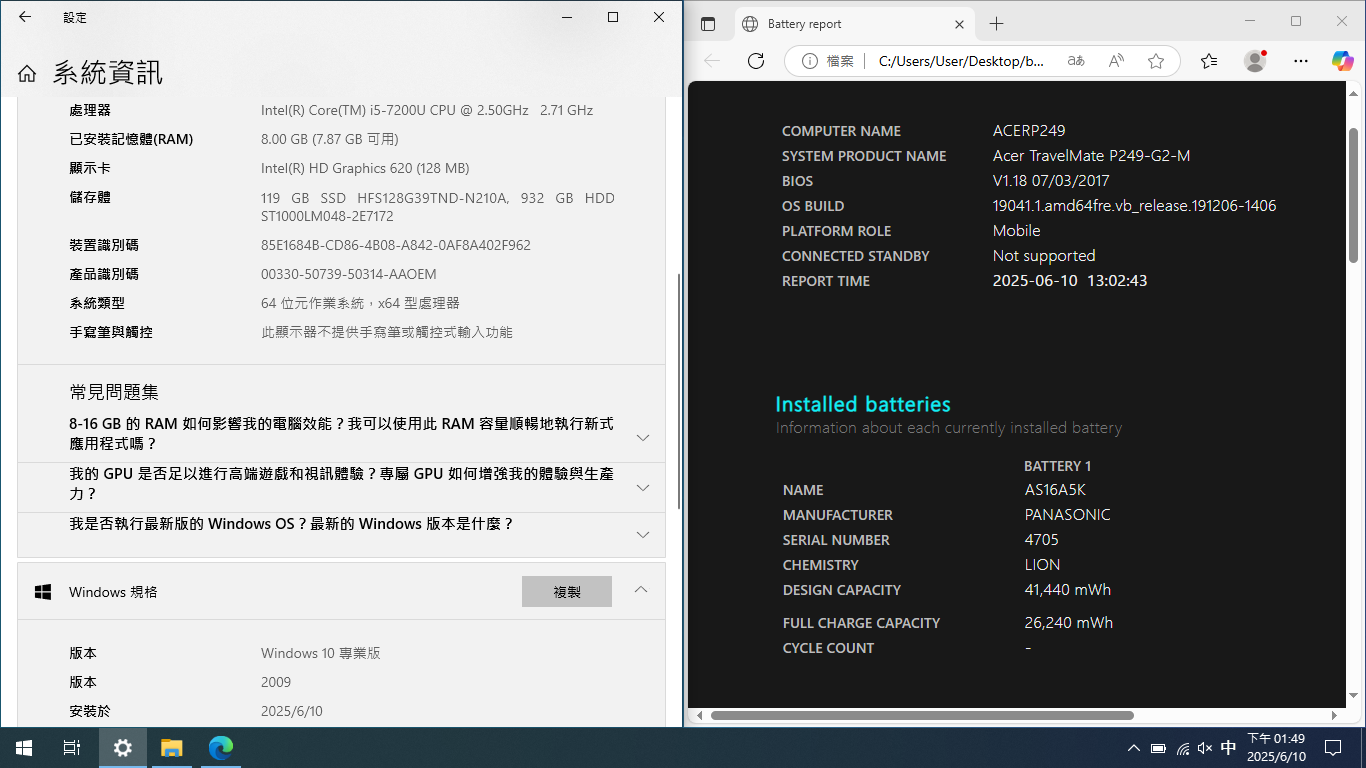Open File Explorer from the taskbar
This screenshot has width=1366, height=768.
pos(172,748)
